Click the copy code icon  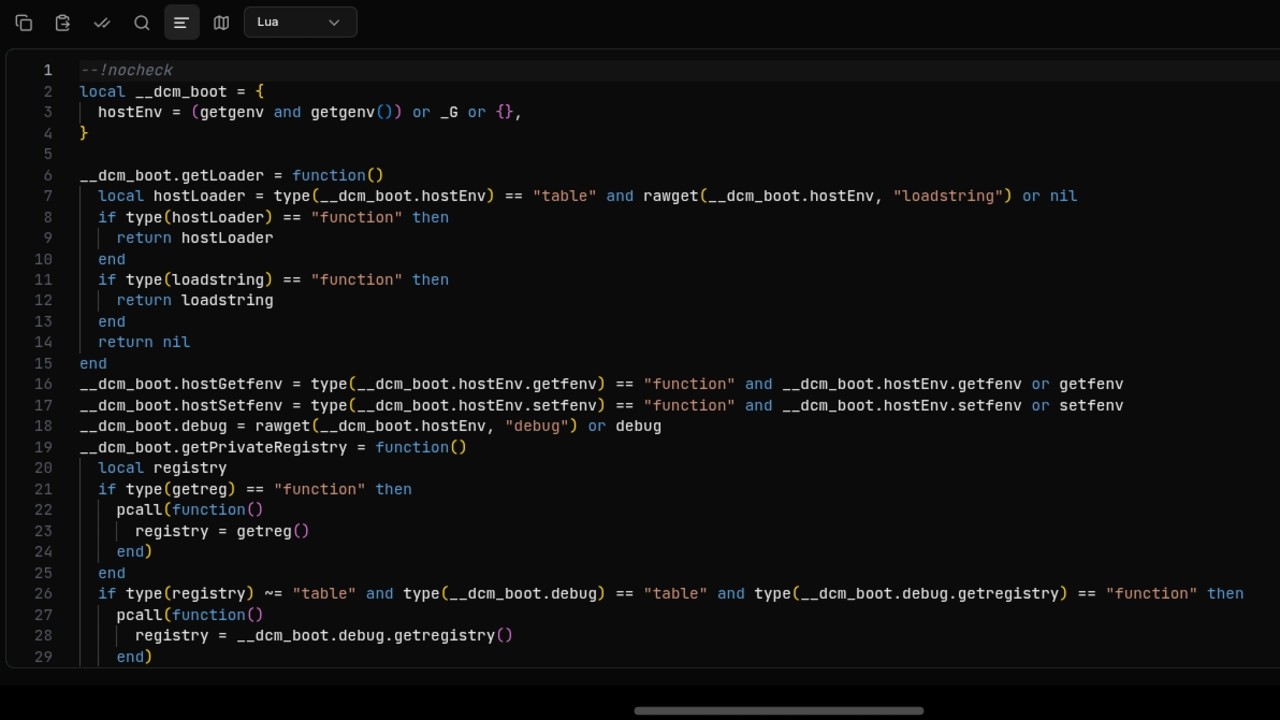coord(23,22)
